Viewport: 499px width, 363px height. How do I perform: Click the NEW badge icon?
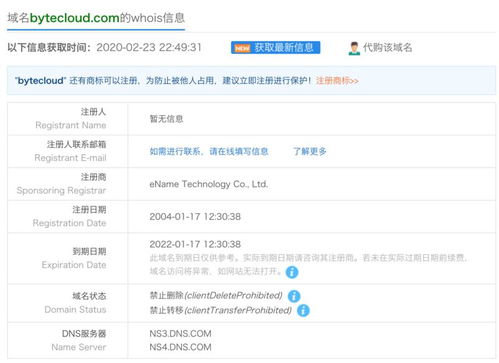[242, 48]
